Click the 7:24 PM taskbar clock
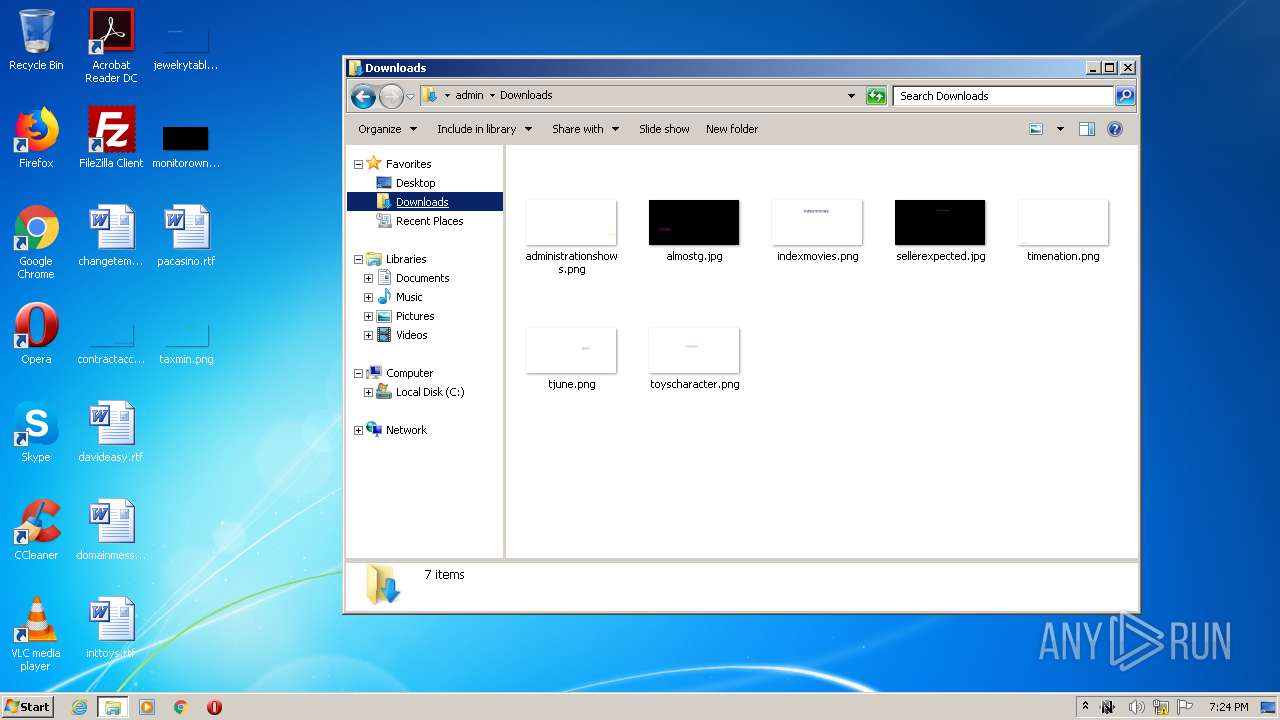 (x=1228, y=707)
